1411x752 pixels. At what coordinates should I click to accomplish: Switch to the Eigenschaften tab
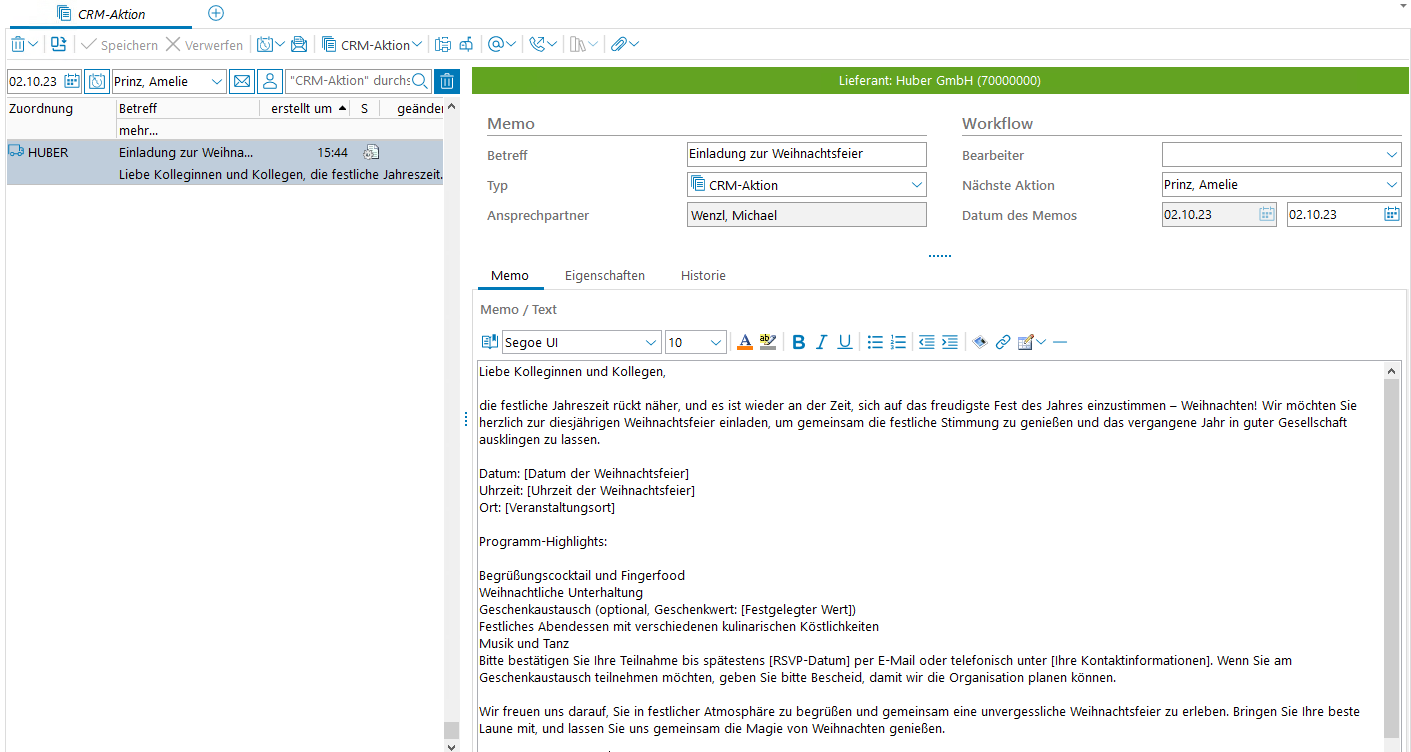point(604,275)
